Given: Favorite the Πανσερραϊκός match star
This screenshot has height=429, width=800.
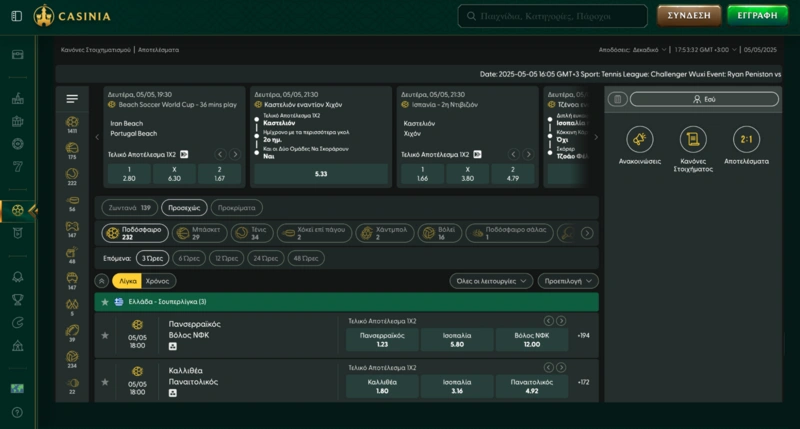Looking at the screenshot, I should (x=105, y=336).
